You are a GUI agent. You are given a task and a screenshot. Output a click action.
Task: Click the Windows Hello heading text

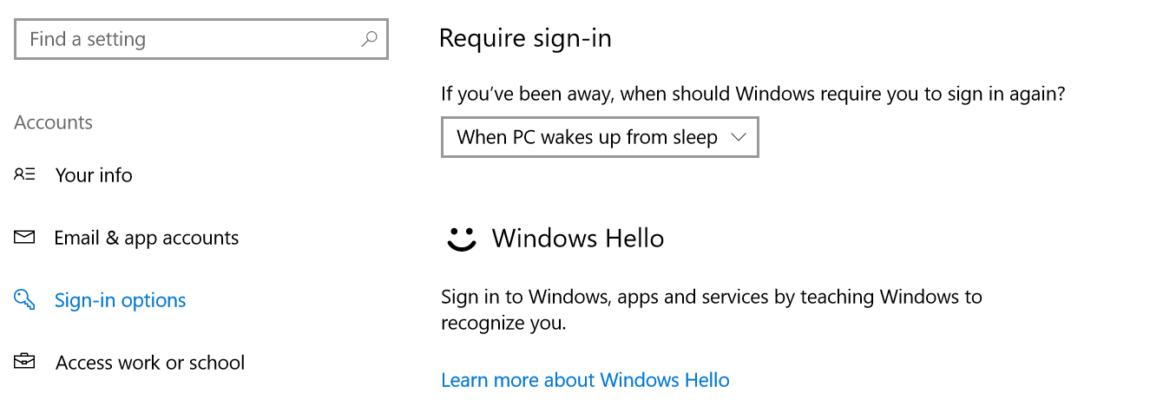(x=578, y=238)
